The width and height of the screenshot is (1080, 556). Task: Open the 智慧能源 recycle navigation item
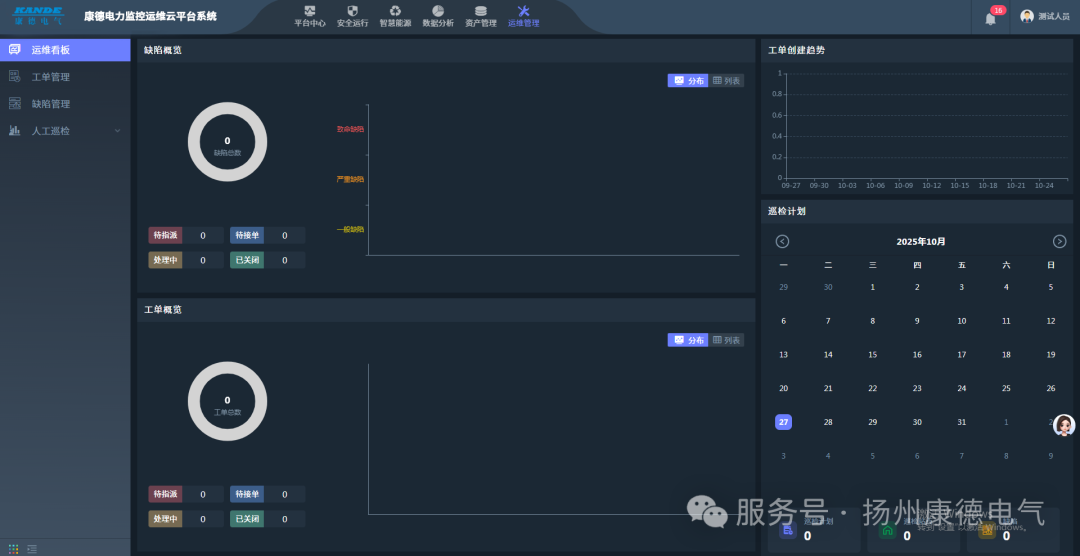(395, 16)
